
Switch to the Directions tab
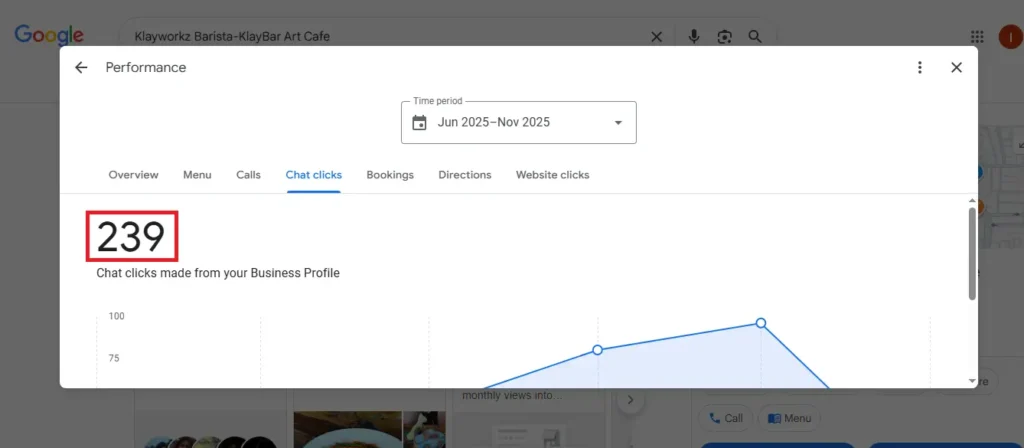point(464,175)
